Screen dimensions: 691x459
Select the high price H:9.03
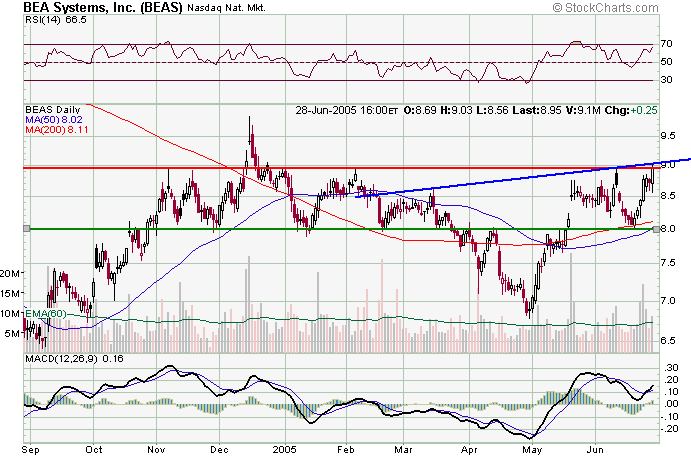457,110
